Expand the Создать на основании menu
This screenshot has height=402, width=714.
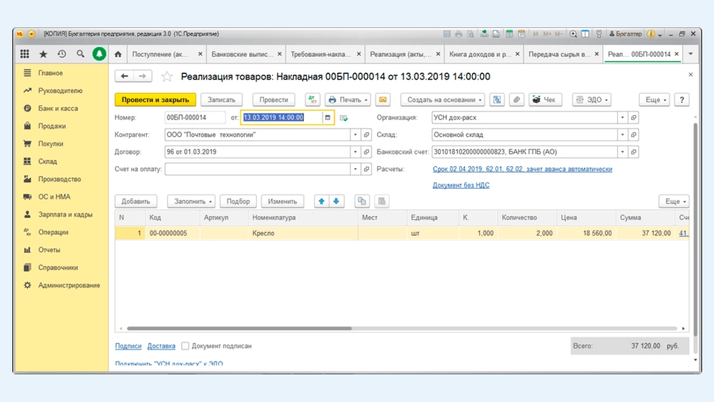445,100
